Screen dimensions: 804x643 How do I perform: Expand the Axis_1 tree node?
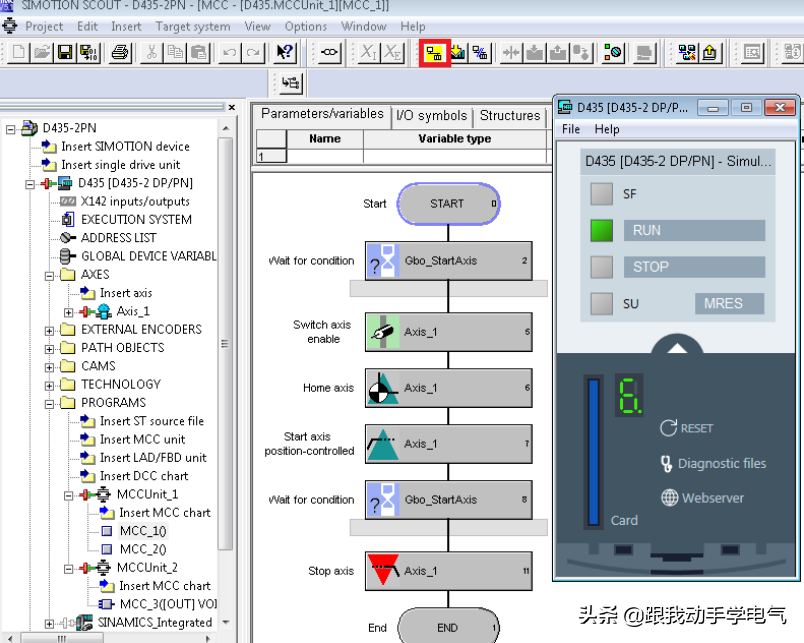69,312
